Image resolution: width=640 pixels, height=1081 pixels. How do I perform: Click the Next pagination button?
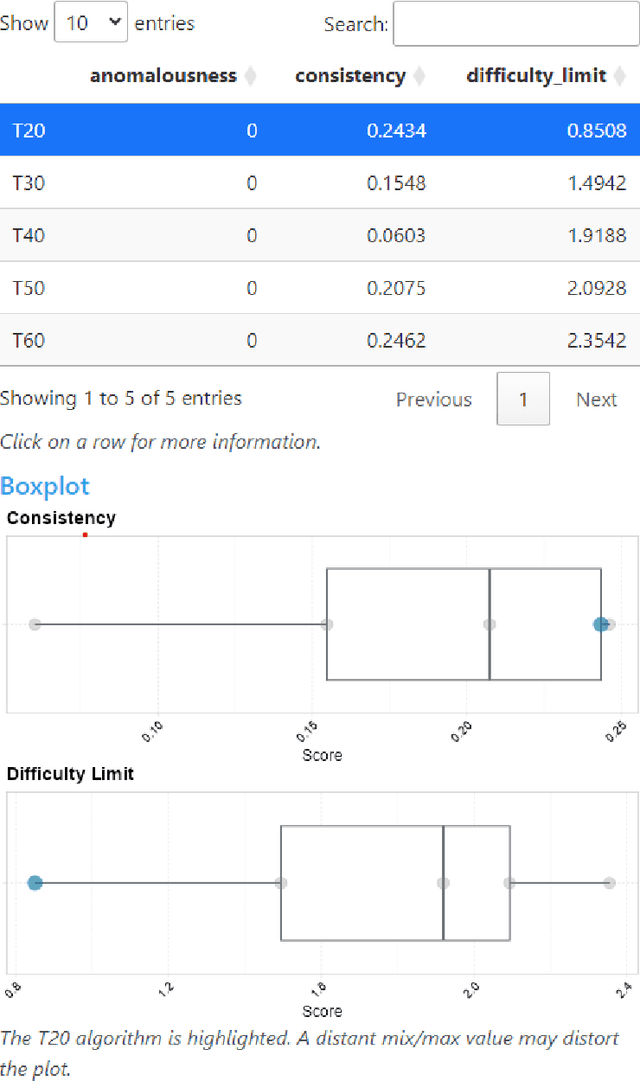[x=596, y=398]
